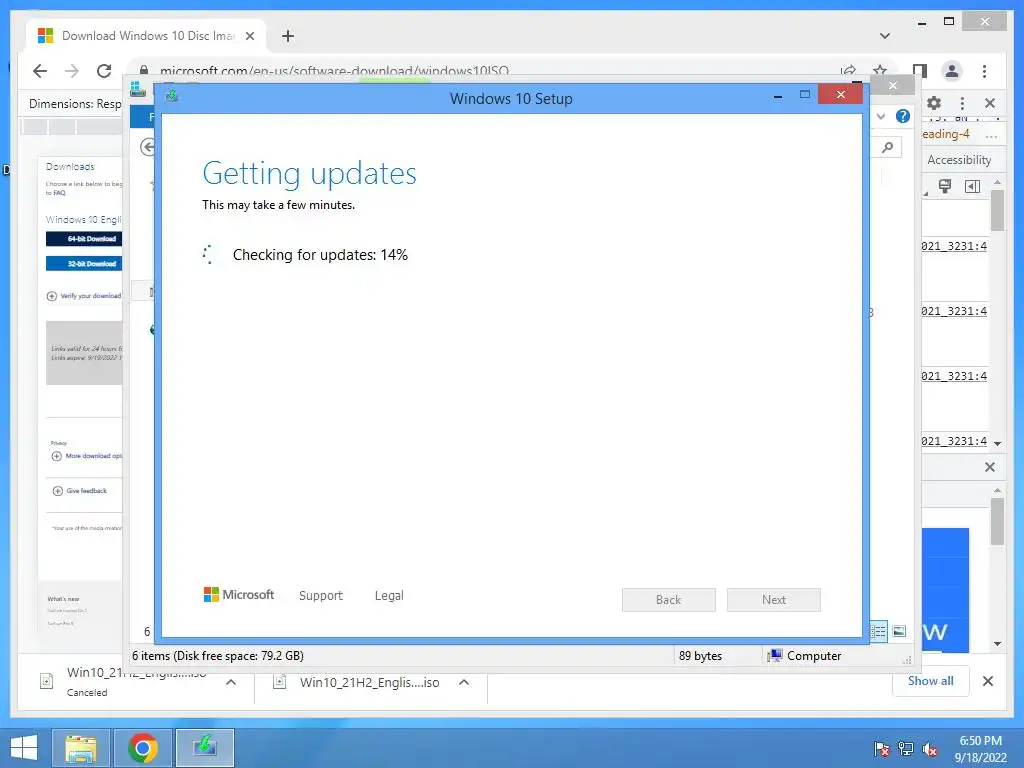
Task: Open Dimensions Responsive dropdown
Action: pos(75,104)
